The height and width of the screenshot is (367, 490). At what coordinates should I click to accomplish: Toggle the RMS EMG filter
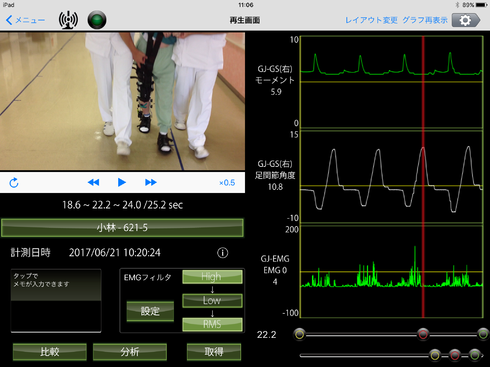pyautogui.click(x=212, y=324)
